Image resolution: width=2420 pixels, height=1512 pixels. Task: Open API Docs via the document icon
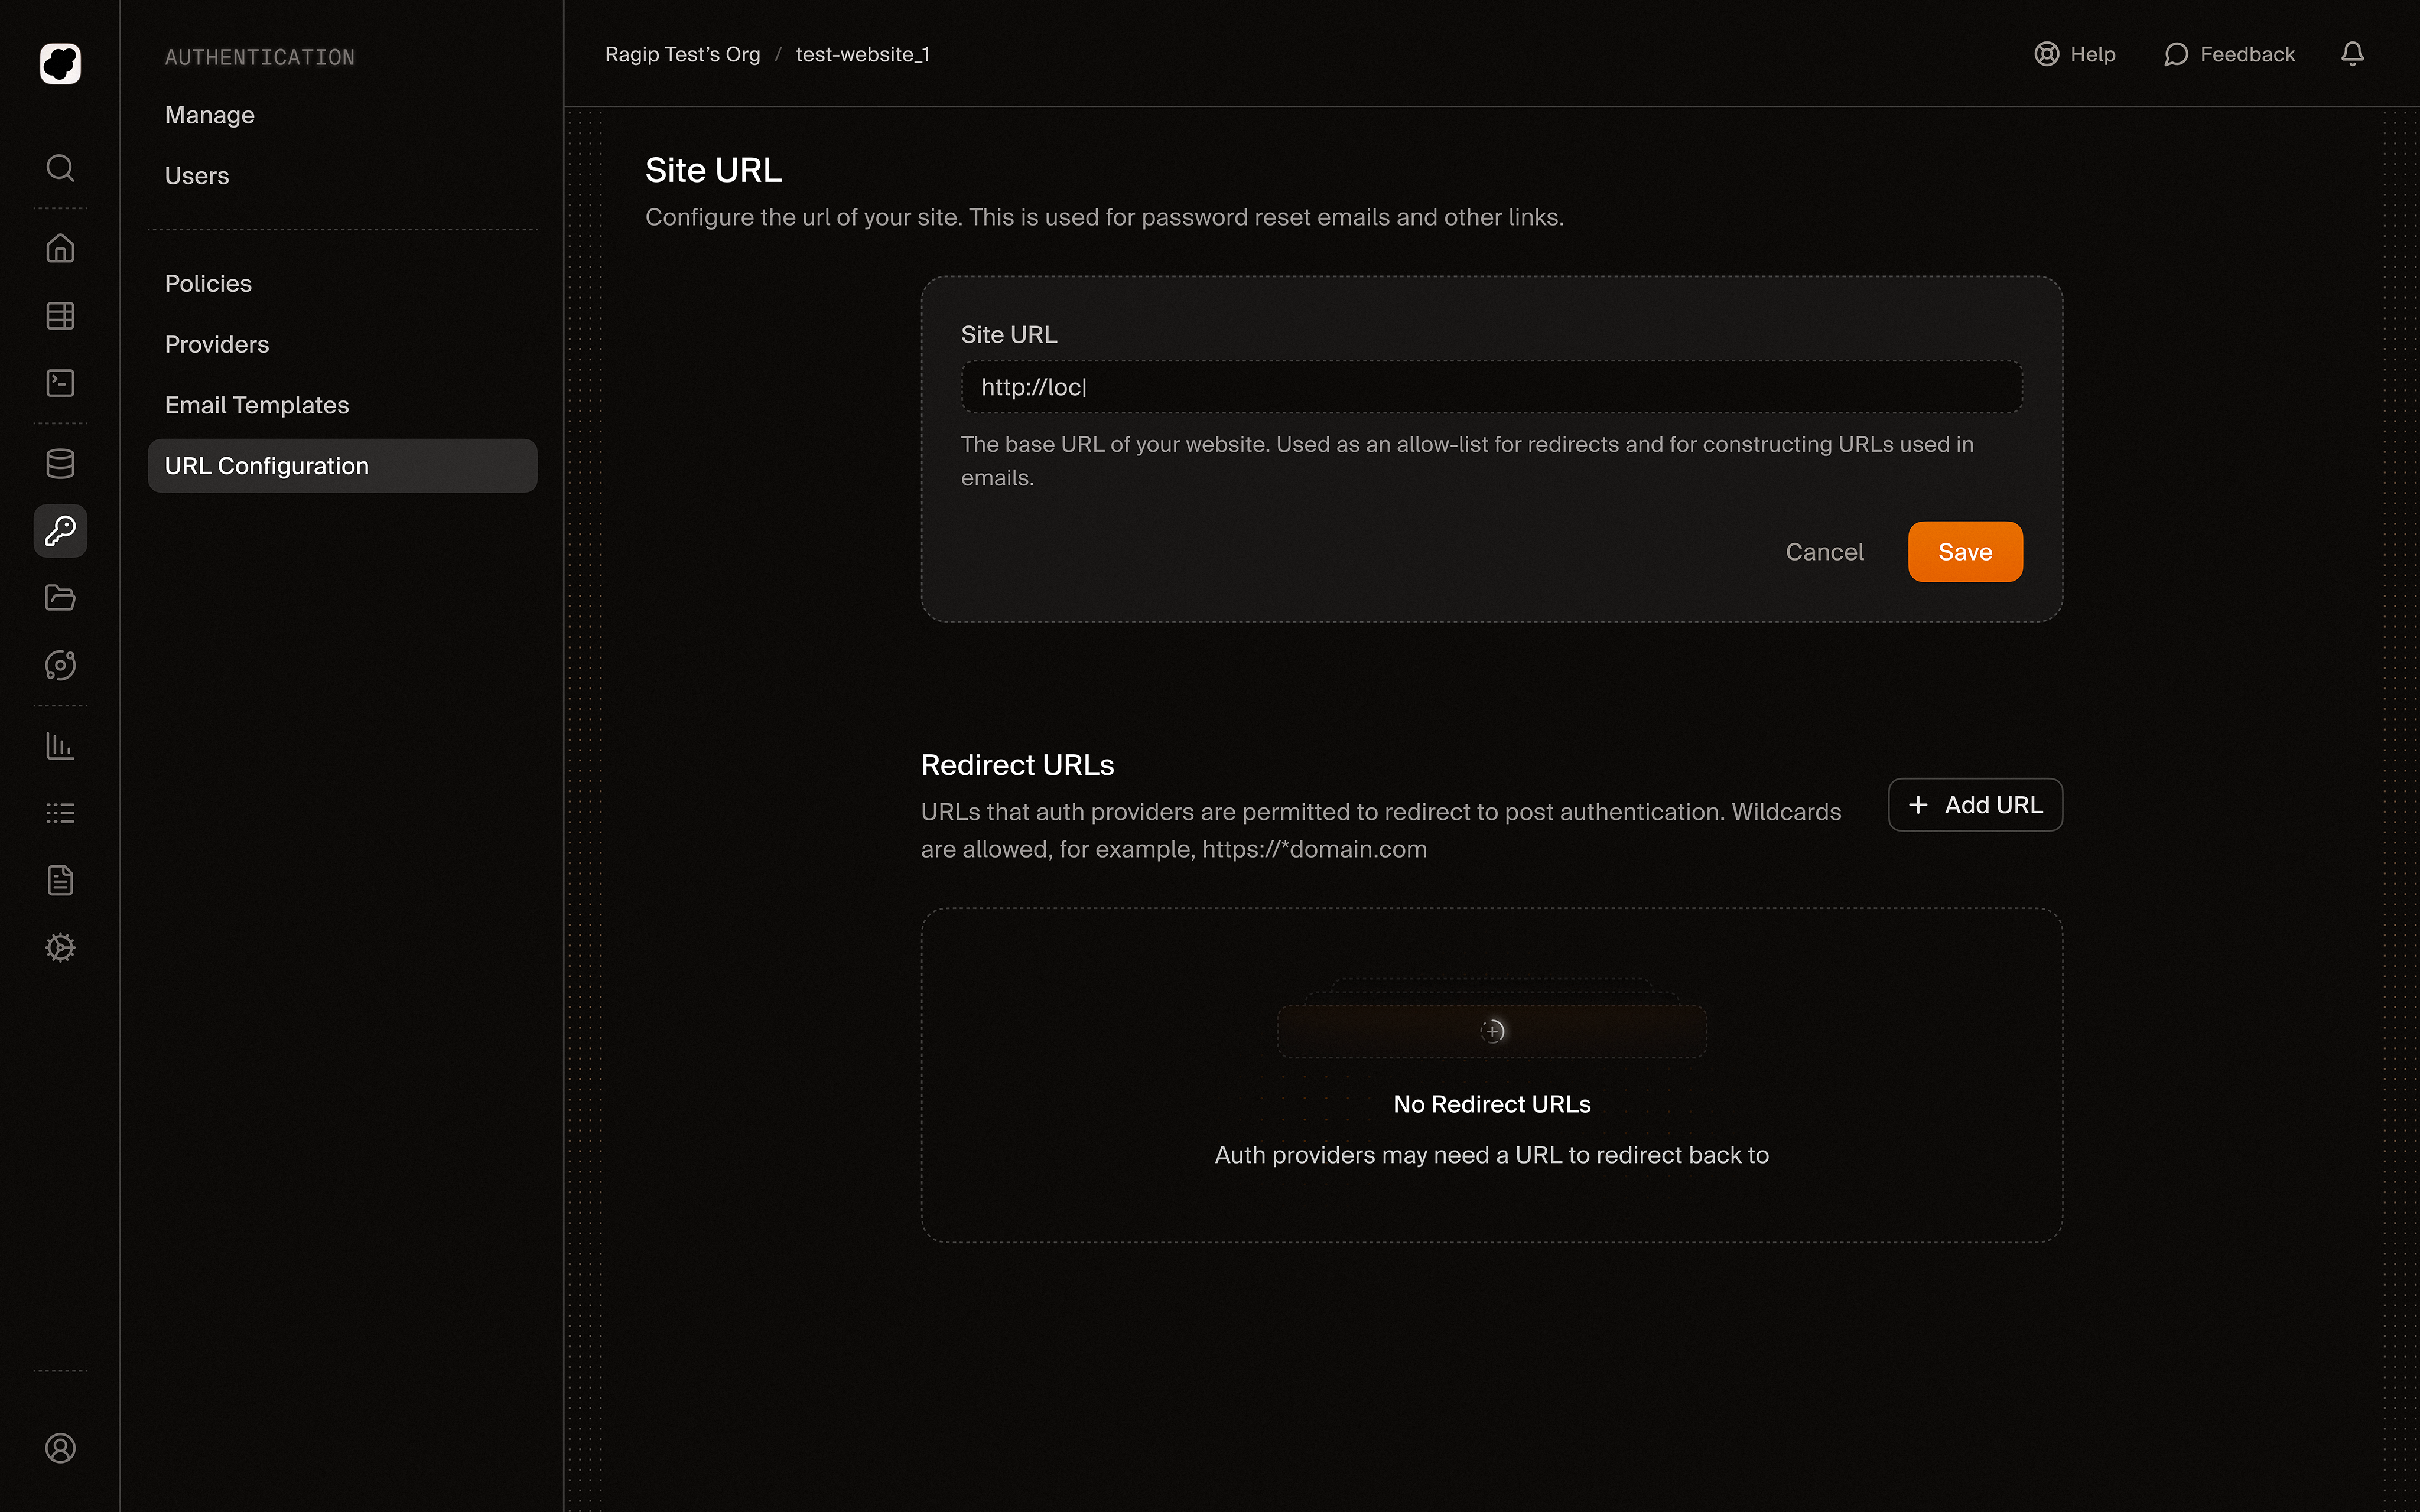[60, 880]
